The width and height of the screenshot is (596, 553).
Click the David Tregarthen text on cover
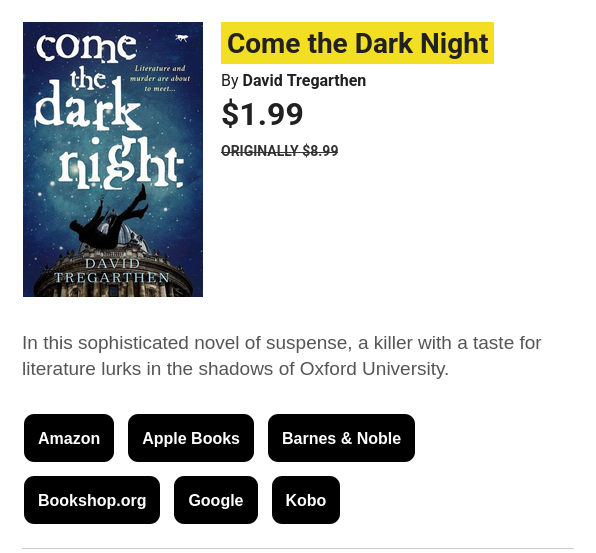[x=112, y=270]
